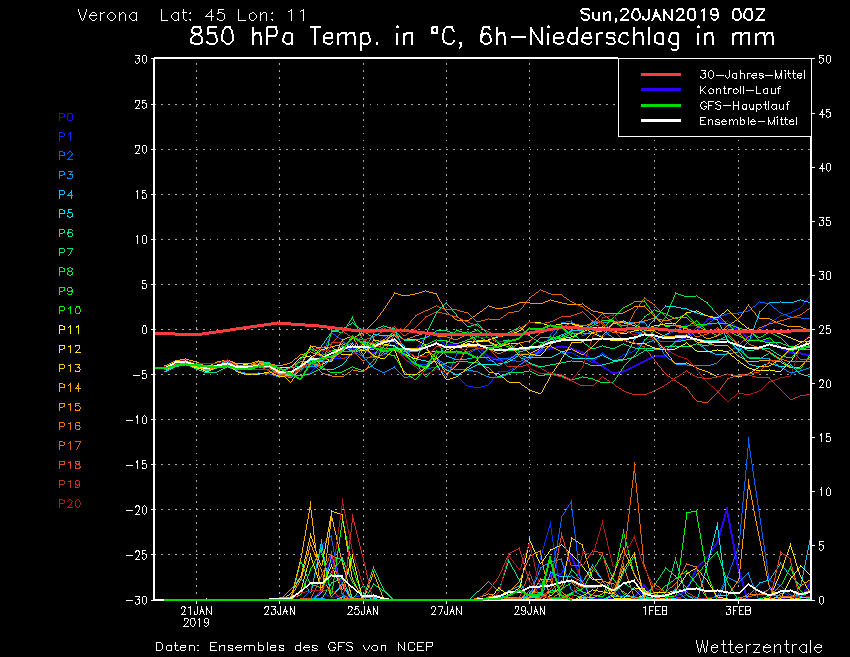
Task: Click the '35' precipitation axis value
Action: click(825, 222)
